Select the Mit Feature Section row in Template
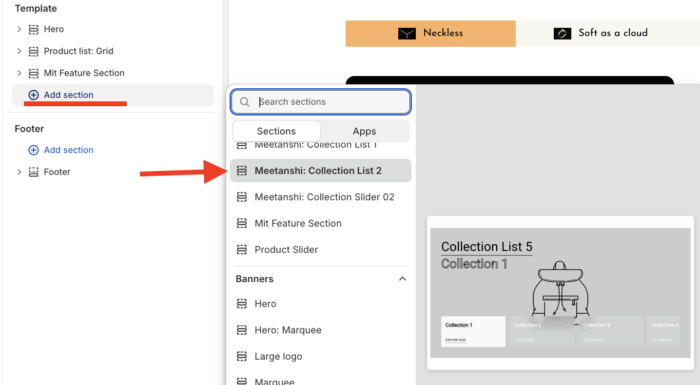 (112, 73)
